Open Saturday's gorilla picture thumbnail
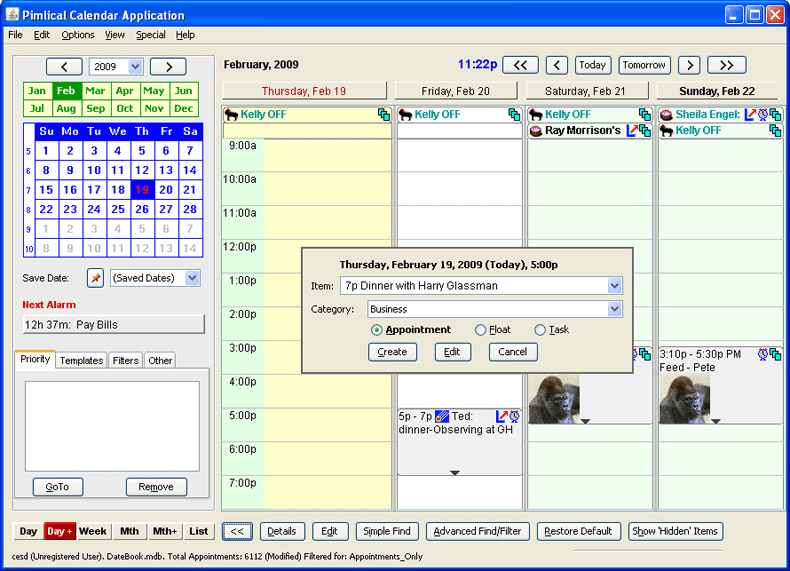Screen dimensions: 790x571 [x=554, y=399]
